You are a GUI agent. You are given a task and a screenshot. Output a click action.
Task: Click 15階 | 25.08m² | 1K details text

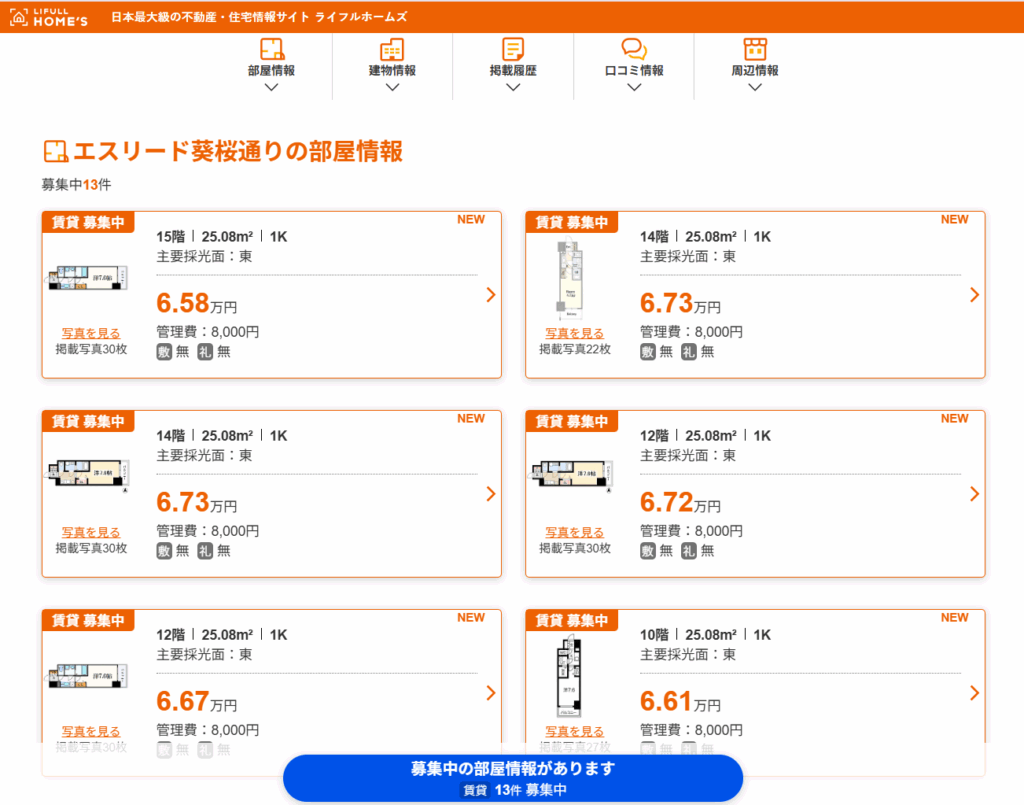[x=222, y=237]
